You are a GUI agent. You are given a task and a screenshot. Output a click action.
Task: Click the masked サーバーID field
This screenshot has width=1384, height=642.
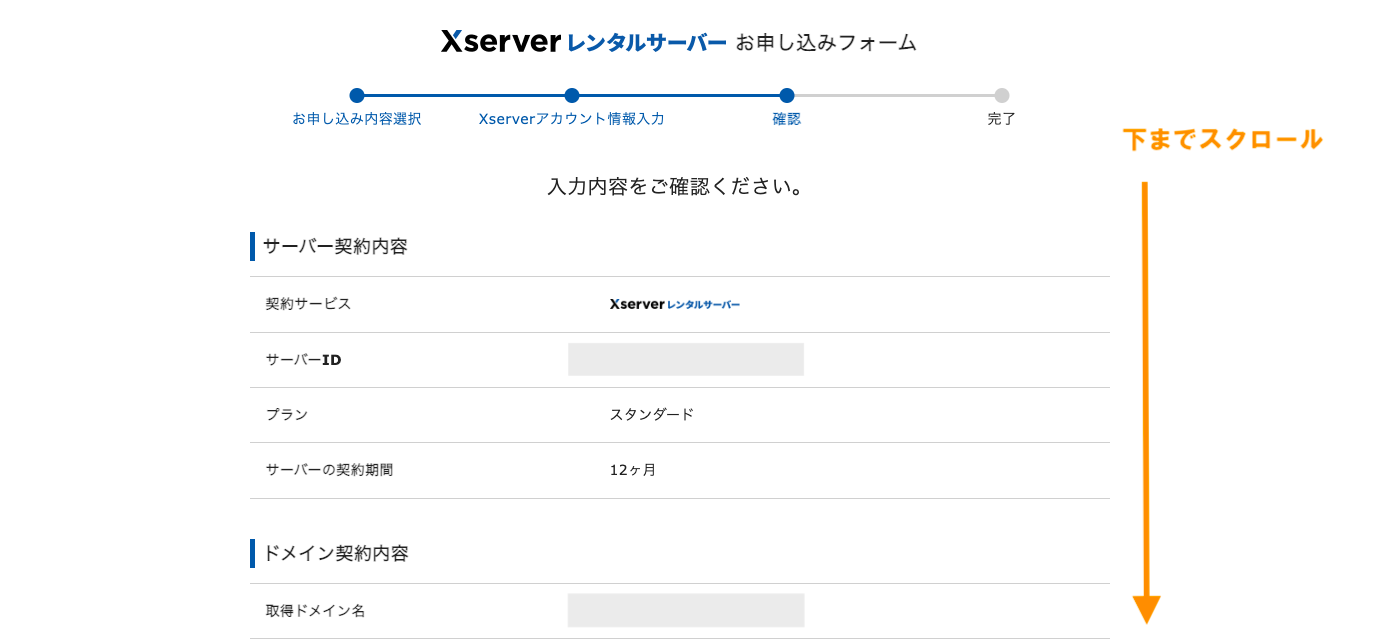(x=686, y=359)
